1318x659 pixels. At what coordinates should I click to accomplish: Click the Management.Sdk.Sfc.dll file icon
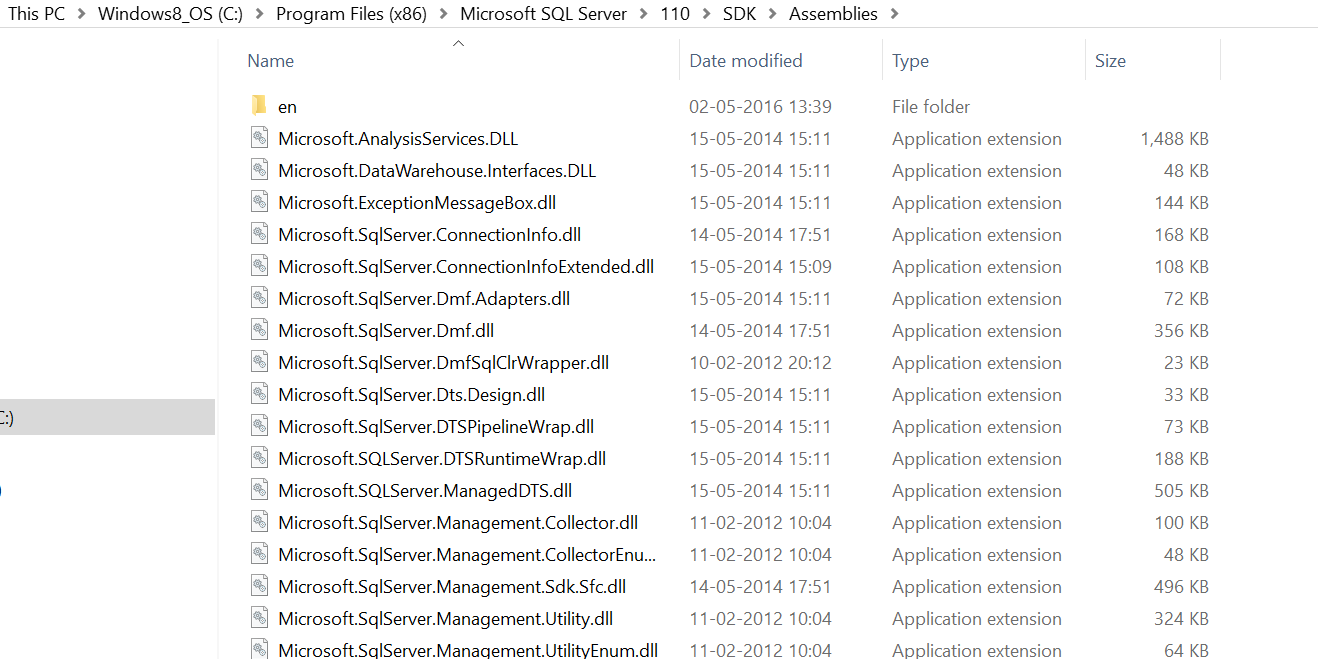pos(260,586)
